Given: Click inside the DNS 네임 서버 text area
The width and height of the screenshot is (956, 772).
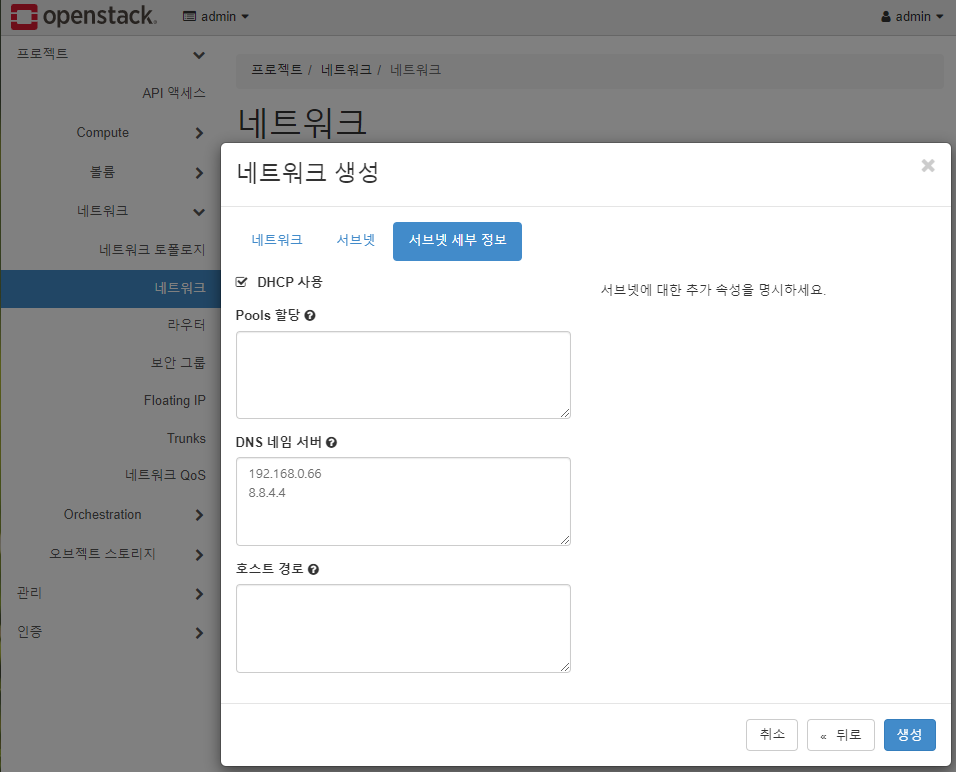Looking at the screenshot, I should click(403, 501).
